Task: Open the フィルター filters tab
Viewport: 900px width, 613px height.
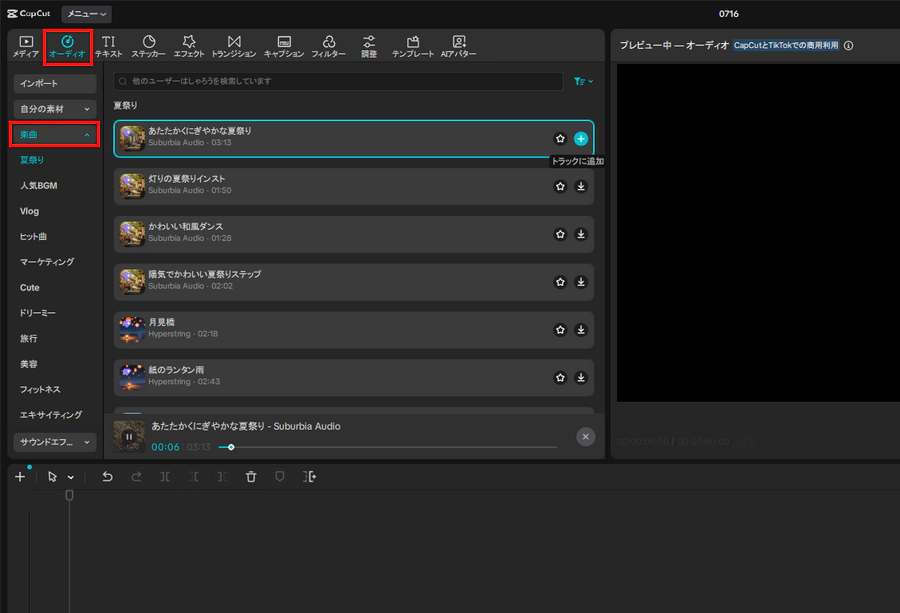Action: click(x=328, y=46)
